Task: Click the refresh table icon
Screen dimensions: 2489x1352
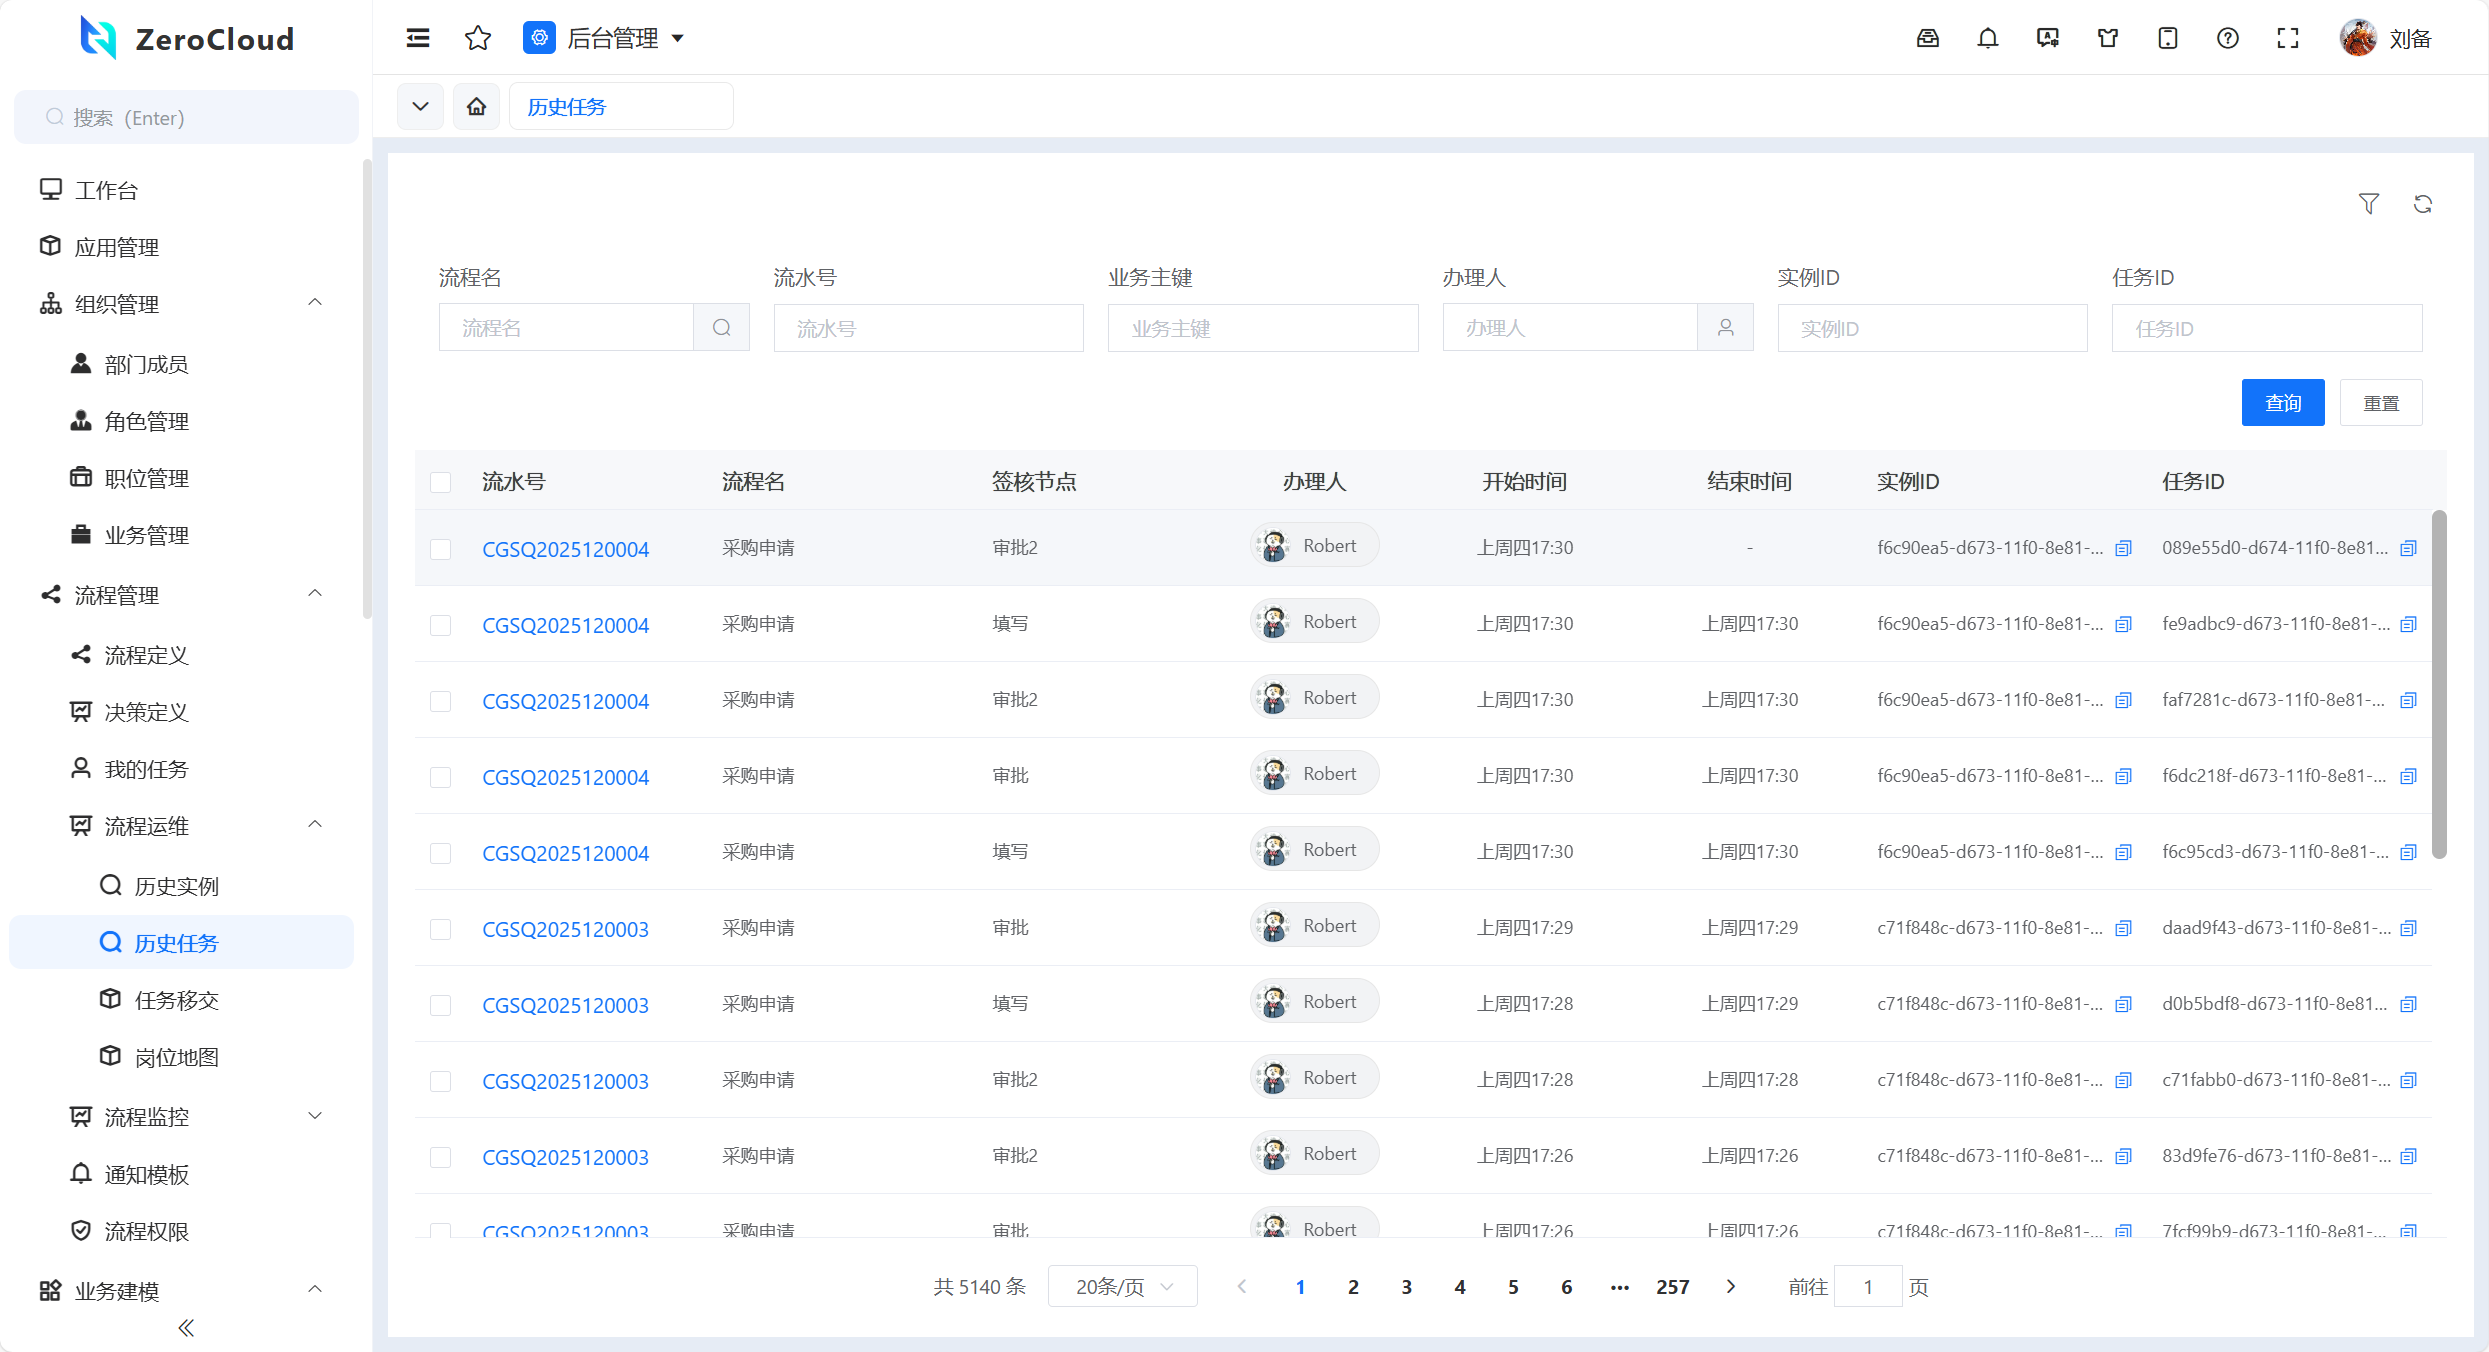Action: coord(2422,204)
